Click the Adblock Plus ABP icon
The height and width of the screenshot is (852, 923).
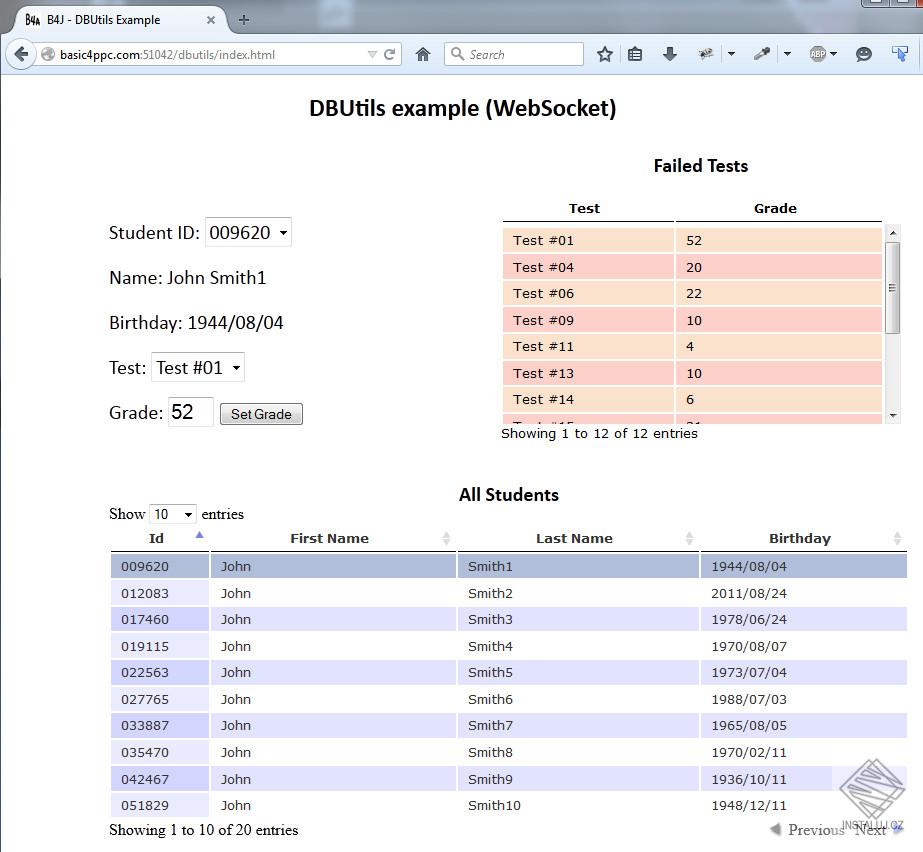[x=817, y=54]
